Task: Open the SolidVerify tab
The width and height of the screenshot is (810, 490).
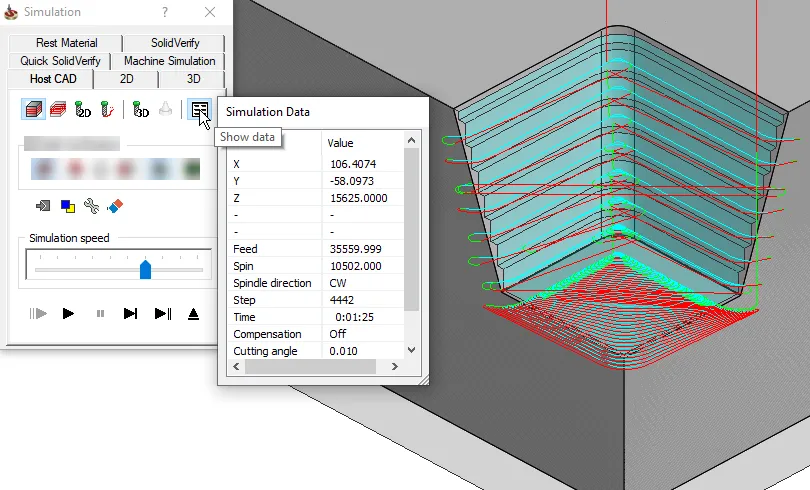Action: point(175,43)
